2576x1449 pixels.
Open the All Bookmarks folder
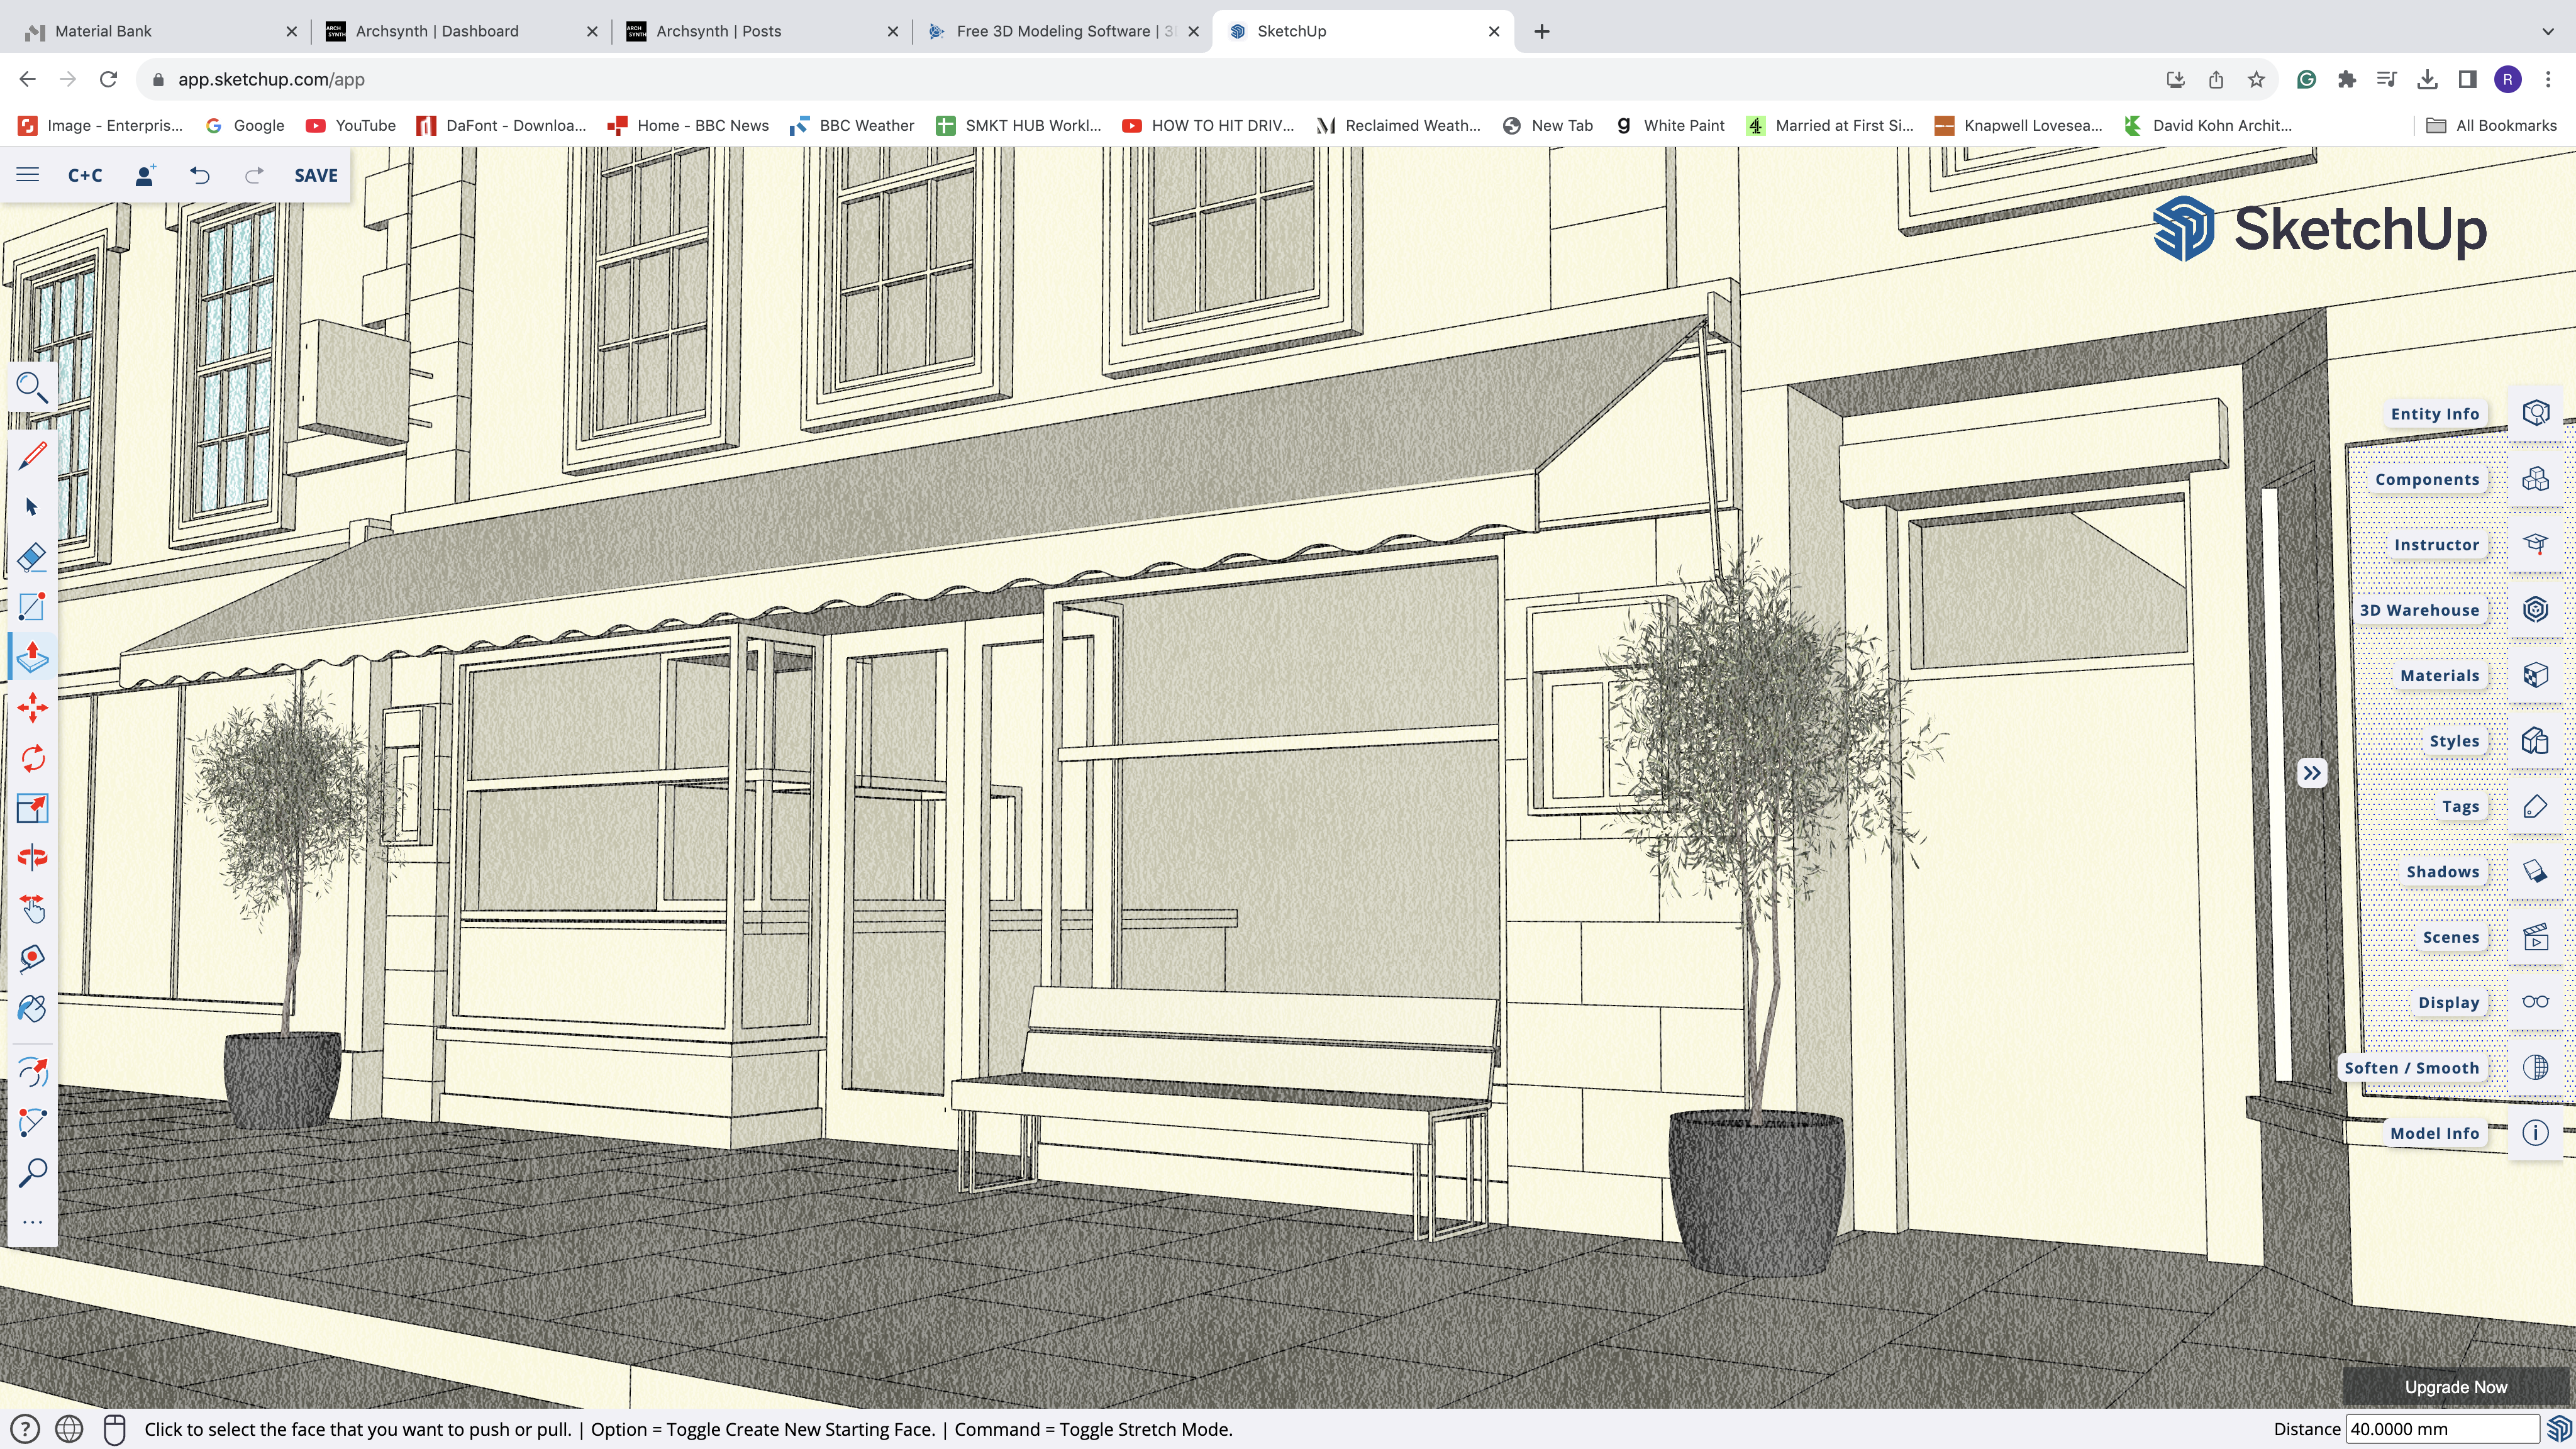click(x=2491, y=125)
